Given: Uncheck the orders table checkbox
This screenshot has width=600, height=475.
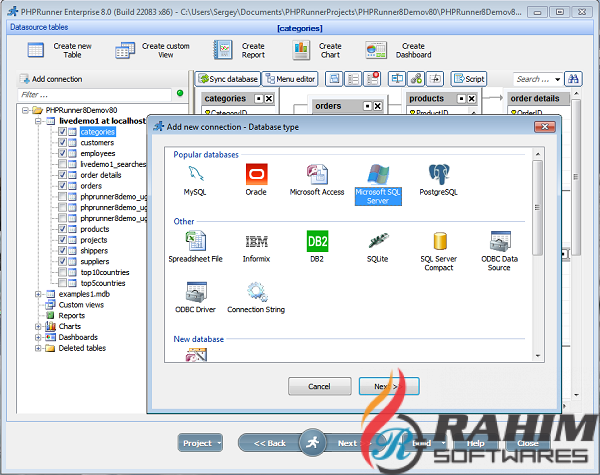Looking at the screenshot, I should (62, 186).
